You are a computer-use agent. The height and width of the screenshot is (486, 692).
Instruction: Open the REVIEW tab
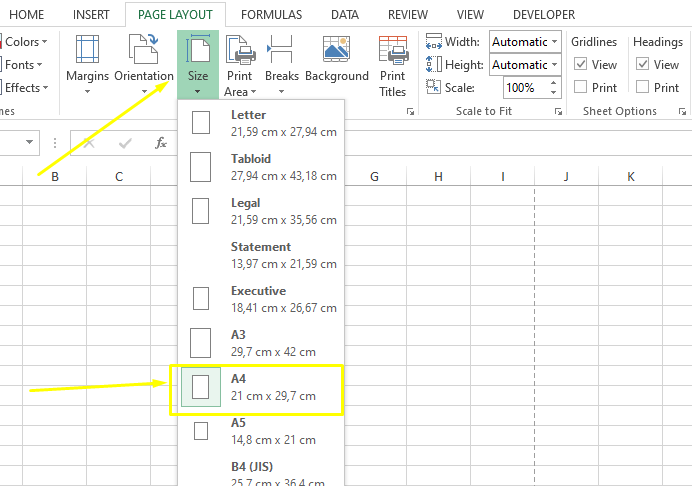click(408, 15)
